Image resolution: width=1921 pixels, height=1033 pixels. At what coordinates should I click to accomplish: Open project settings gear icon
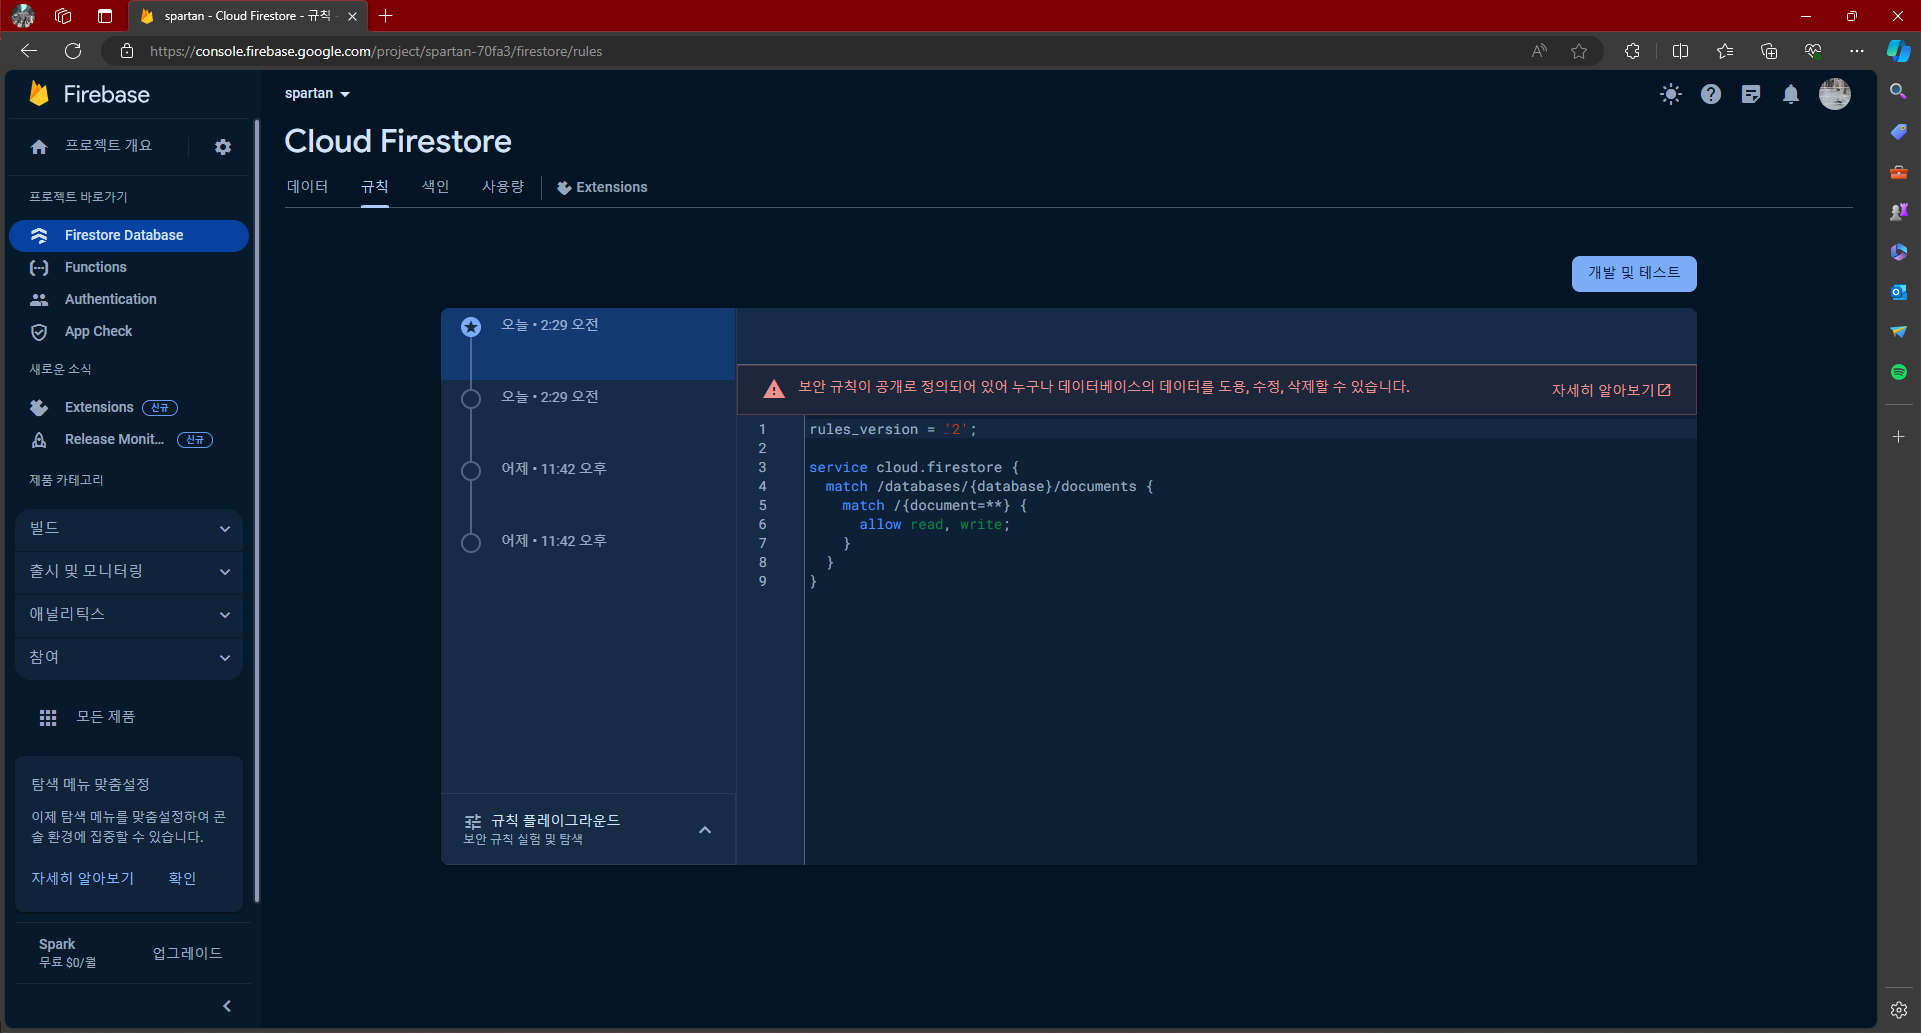[223, 147]
